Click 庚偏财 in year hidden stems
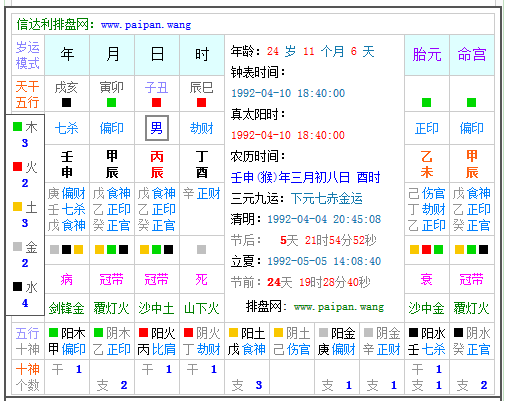This screenshot has width=505, height=401. point(67,193)
